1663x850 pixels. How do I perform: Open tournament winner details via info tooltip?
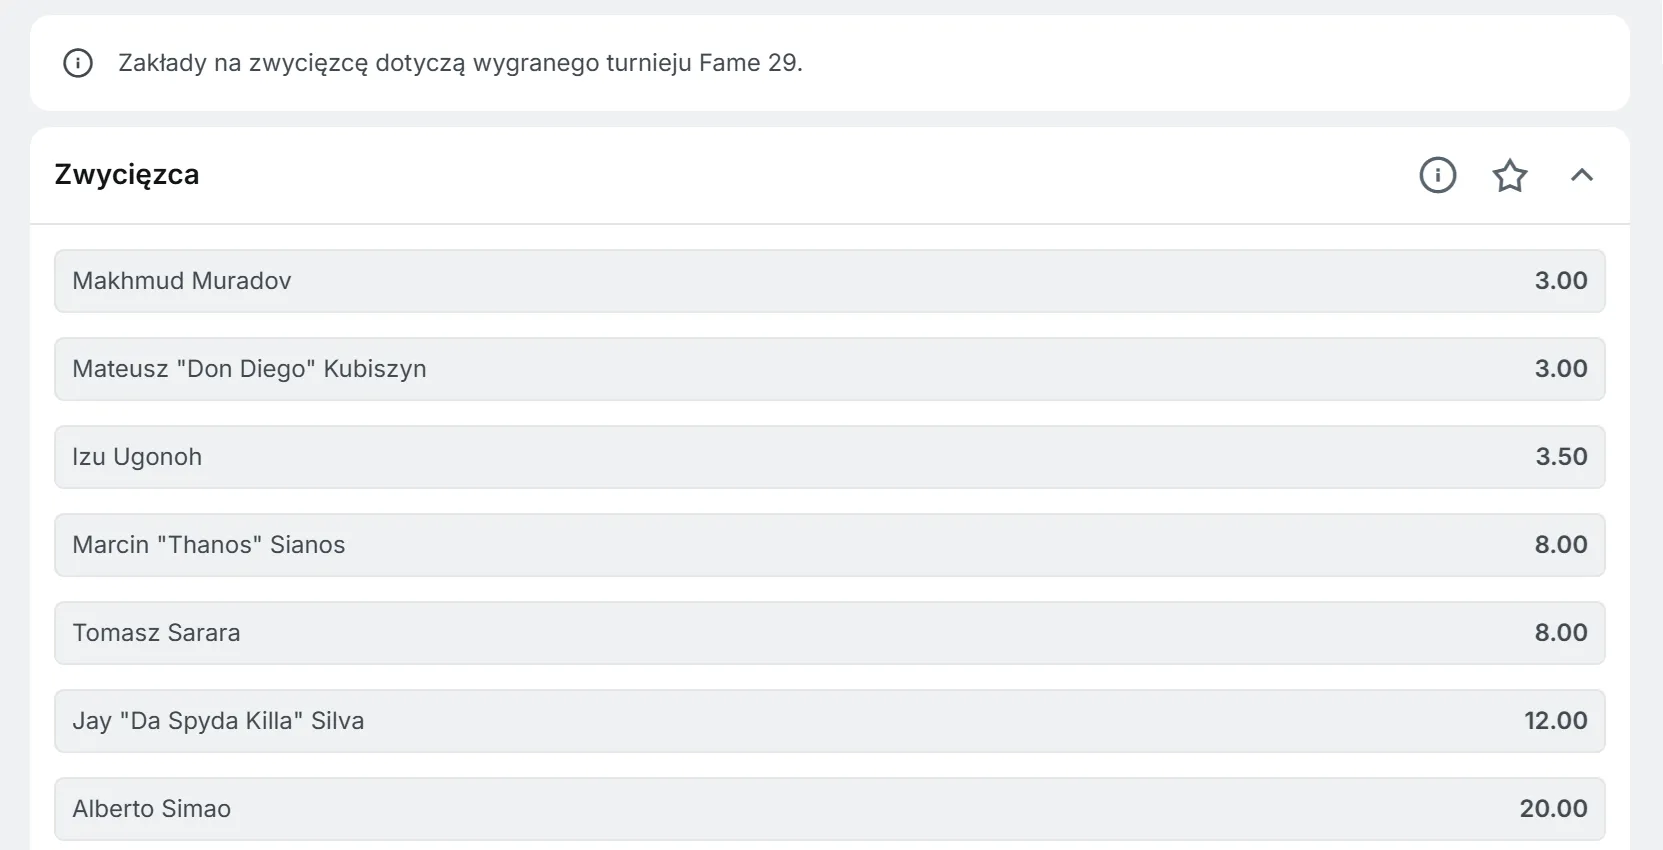click(1437, 175)
